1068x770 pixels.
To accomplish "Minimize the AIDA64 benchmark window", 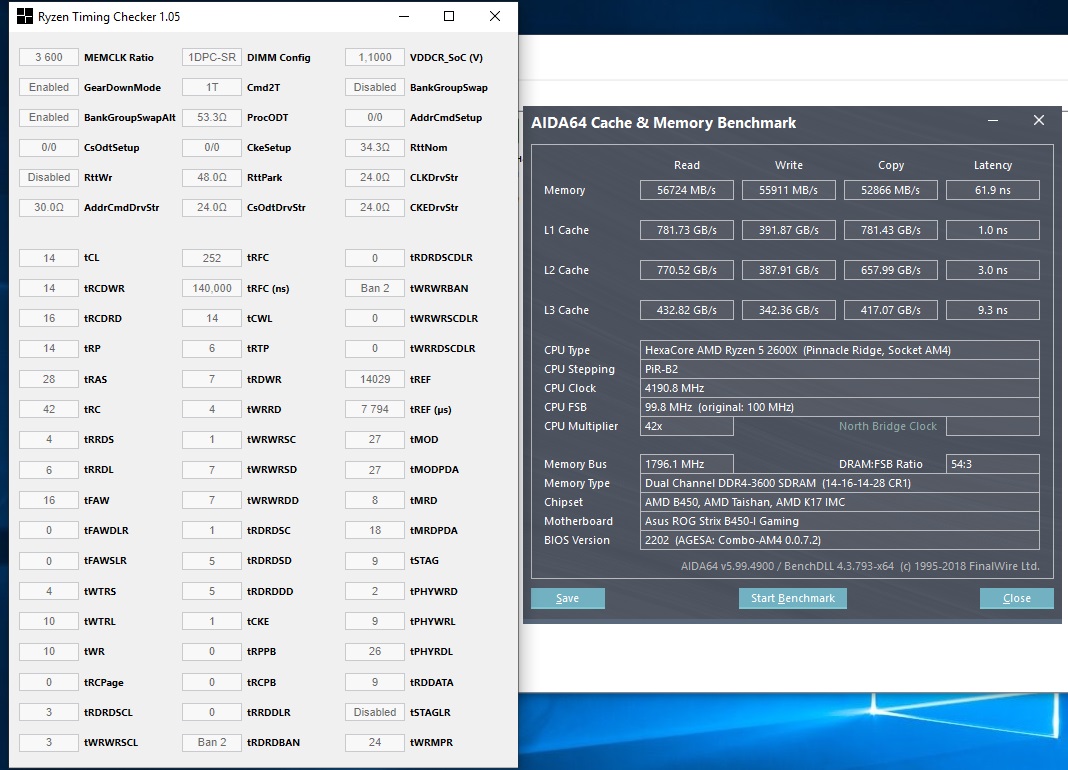I will click(993, 121).
